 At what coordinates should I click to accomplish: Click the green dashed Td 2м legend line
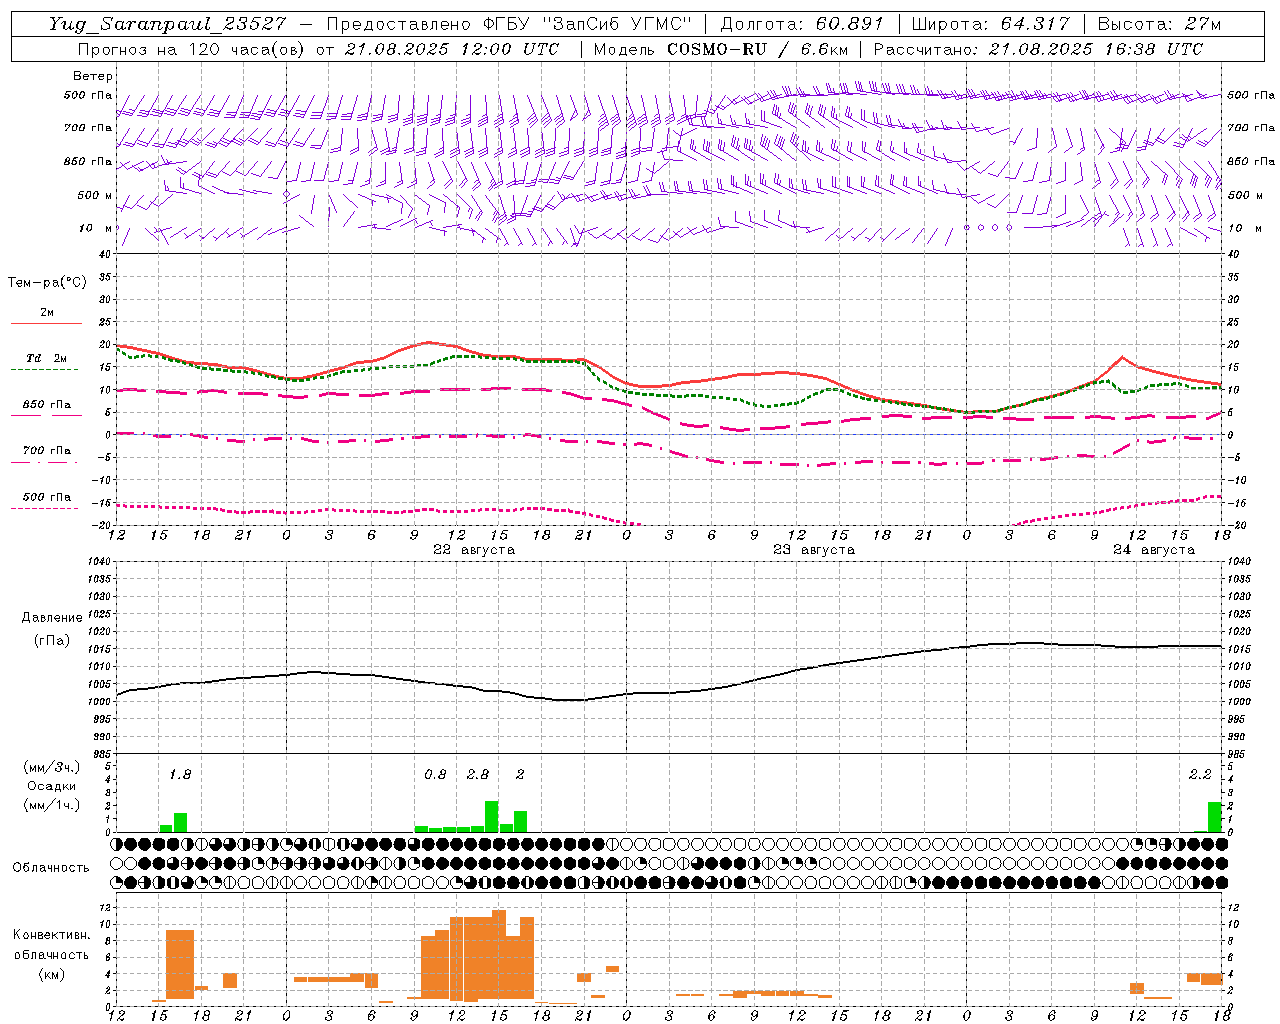click(x=44, y=370)
